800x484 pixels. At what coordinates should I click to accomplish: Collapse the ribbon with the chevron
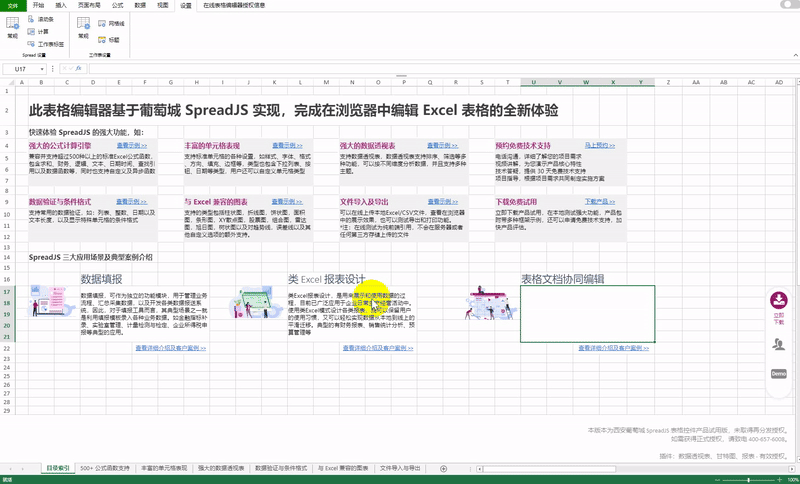click(x=795, y=55)
